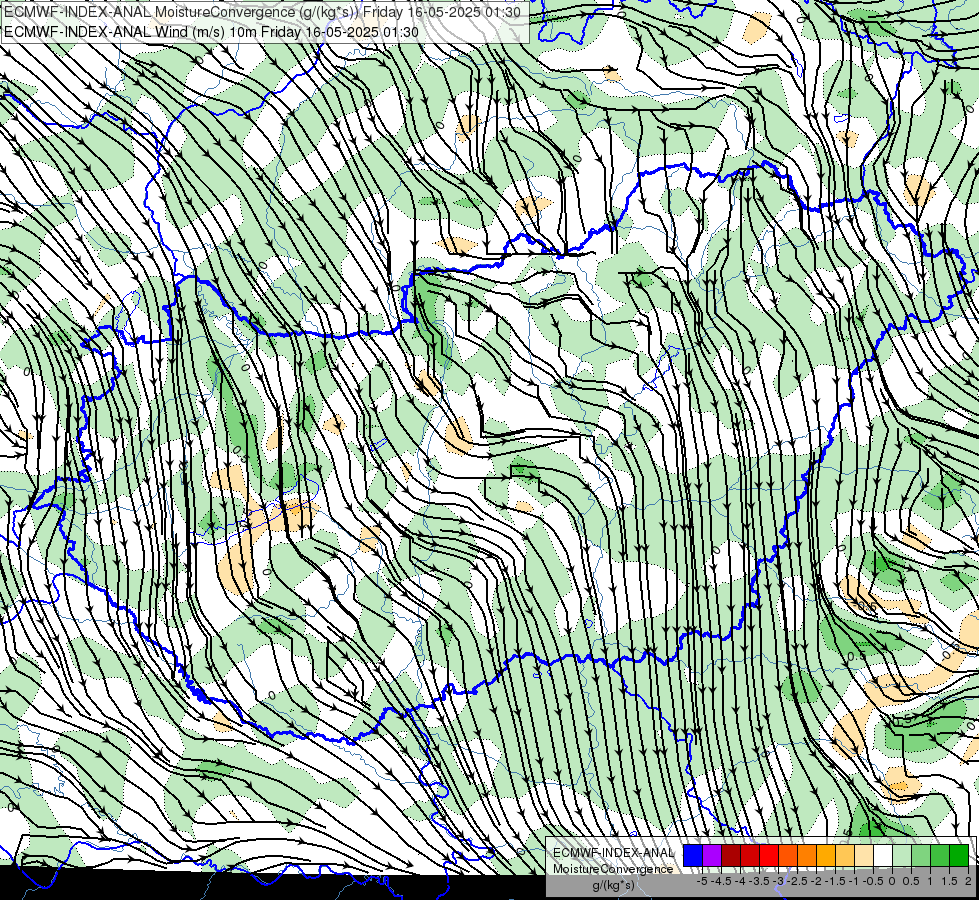The height and width of the screenshot is (900, 979).
Task: Click the Wind (m/s) 10m title line
Action: [x=211, y=32]
